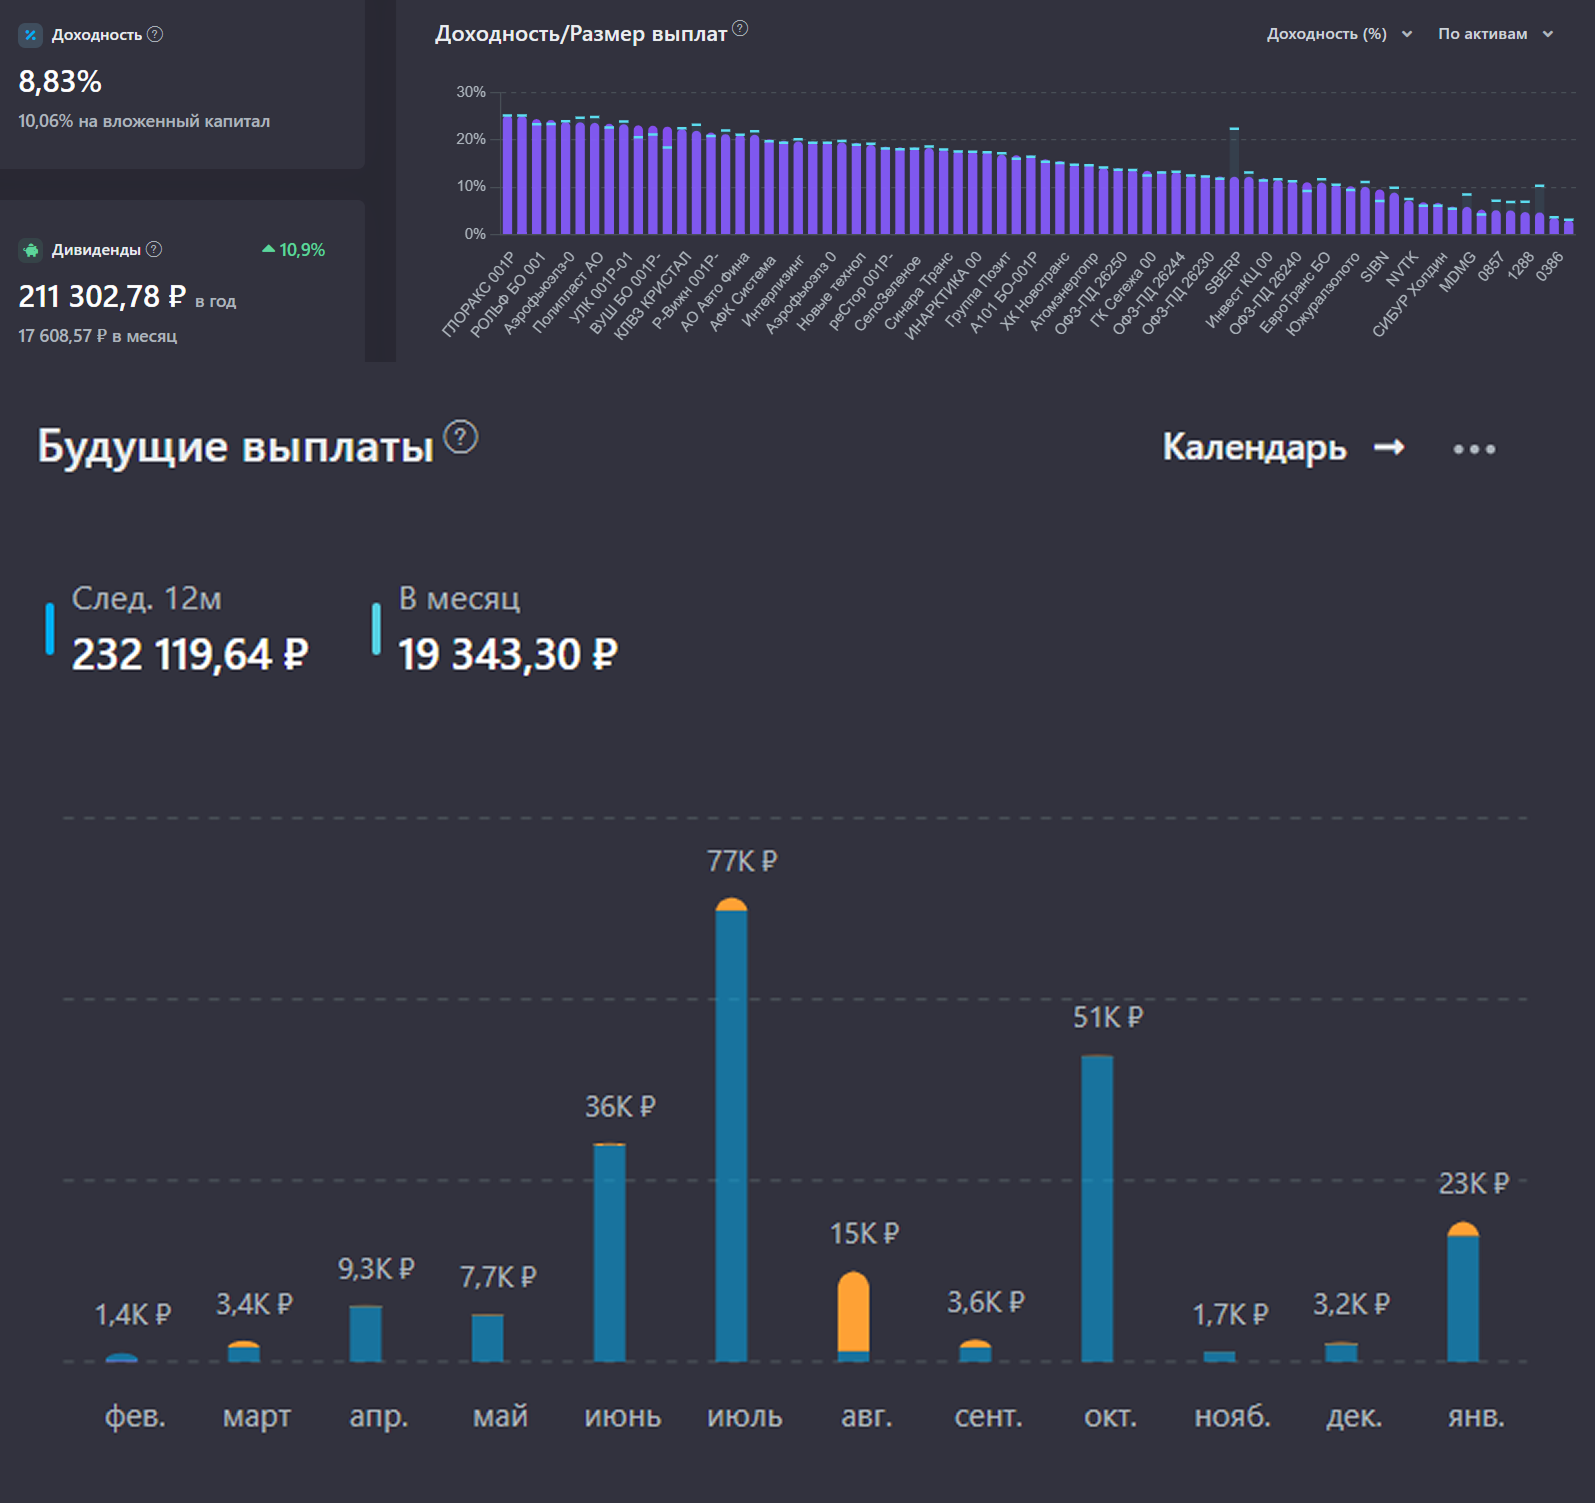Viewport: 1595px width, 1503px height.
Task: Click the percent icon beside Доходность
Action: 30,35
